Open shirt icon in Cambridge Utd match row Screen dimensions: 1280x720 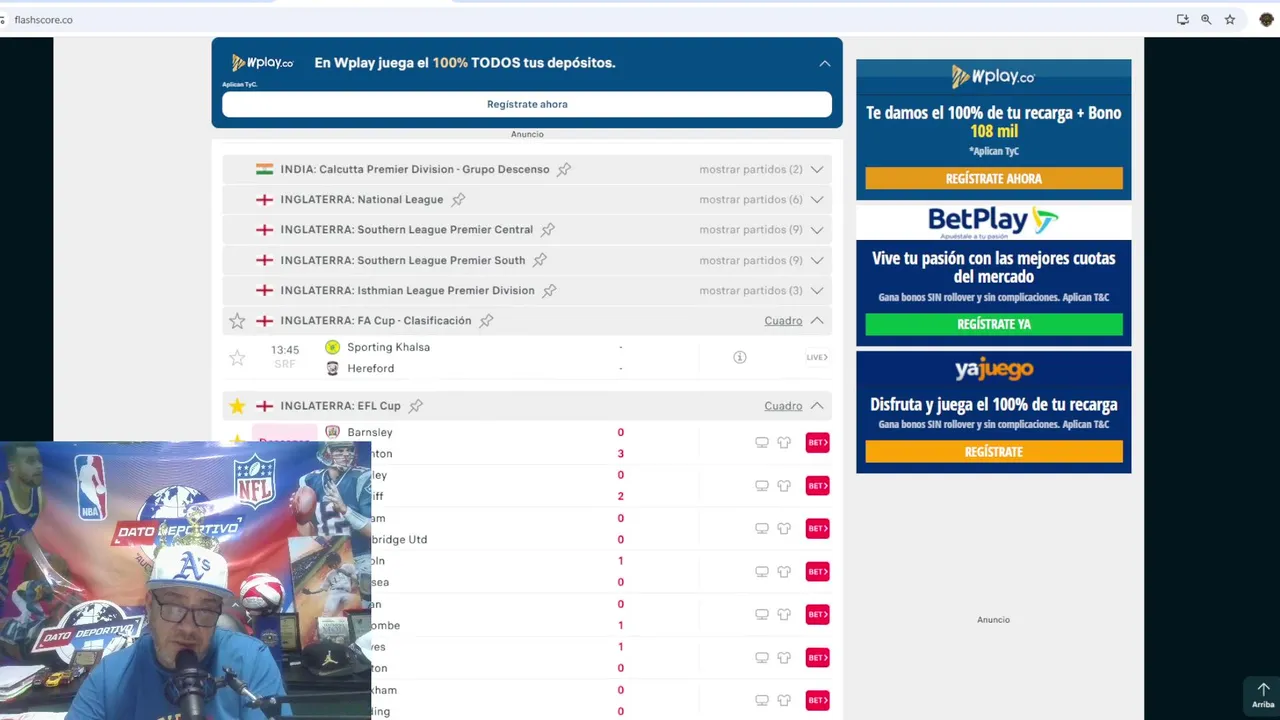[784, 529]
